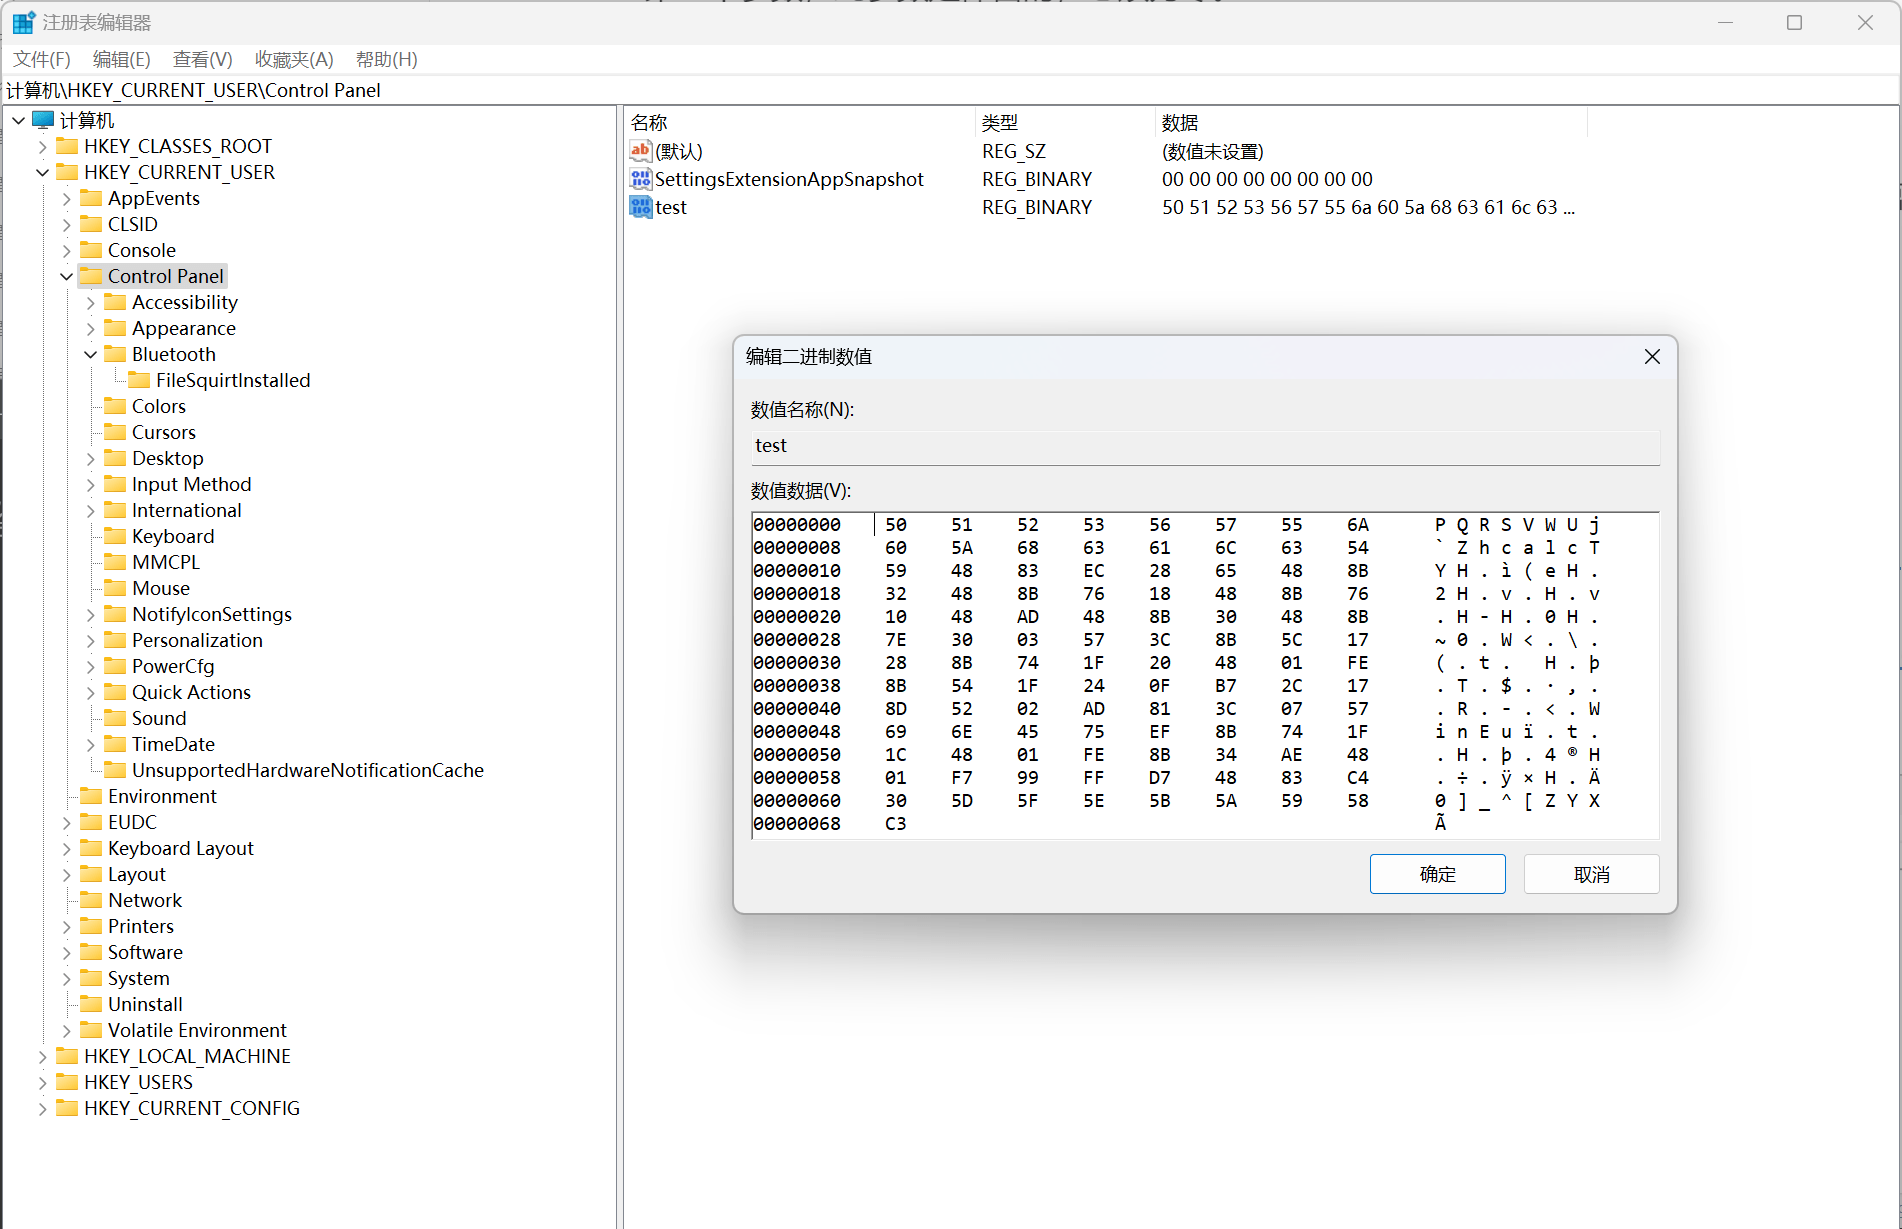Viewport: 1902px width, 1229px height.
Task: Select the HKEY_LOCAL_MACHINE folder icon
Action: click(x=67, y=1056)
